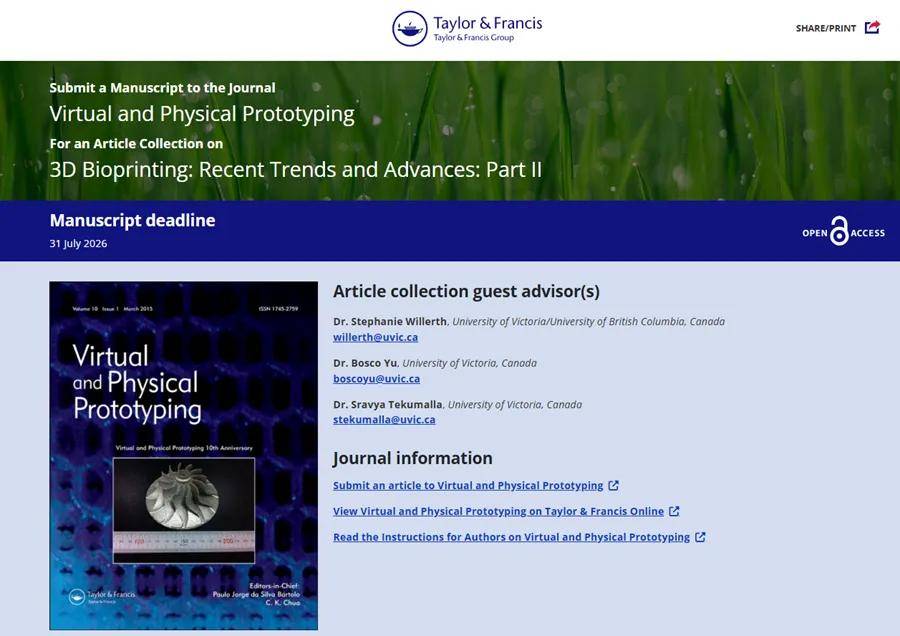Open Submit an article to journal link
Viewport: 900px width, 636px height.
pyautogui.click(x=468, y=486)
